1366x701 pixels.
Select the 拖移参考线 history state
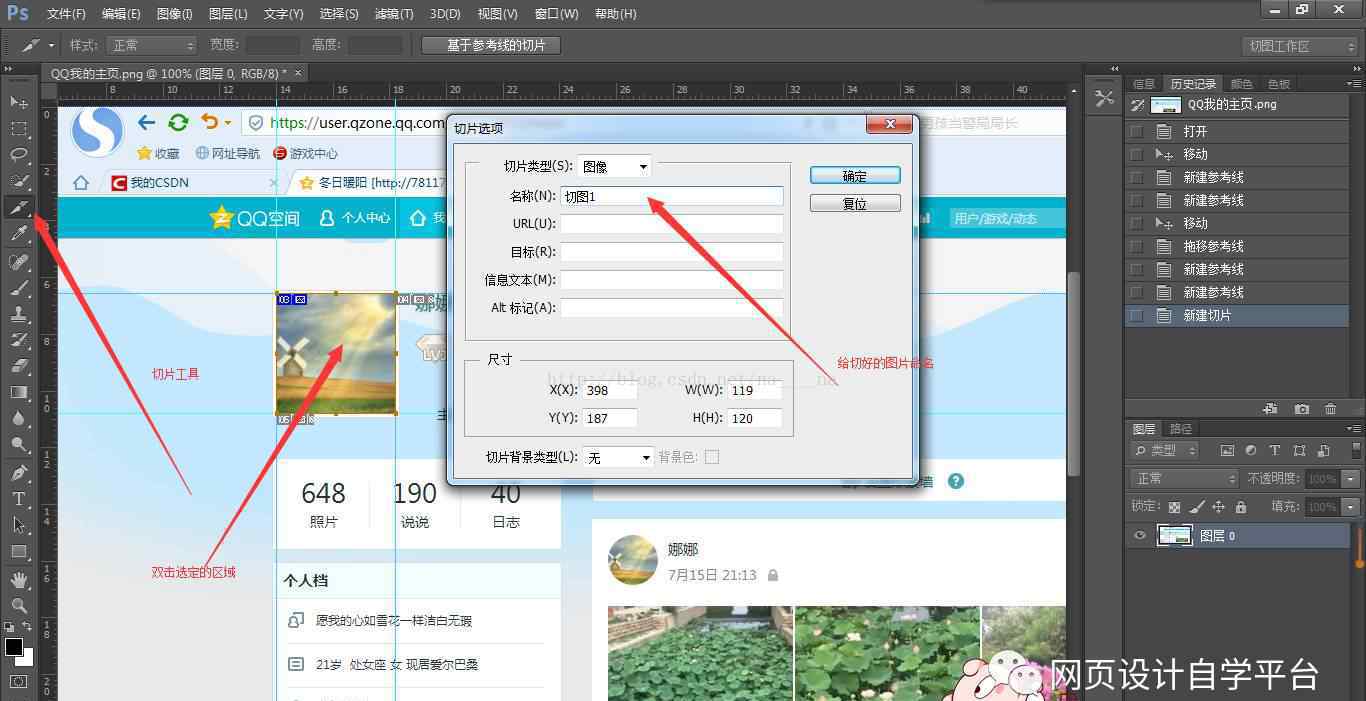click(x=1238, y=246)
